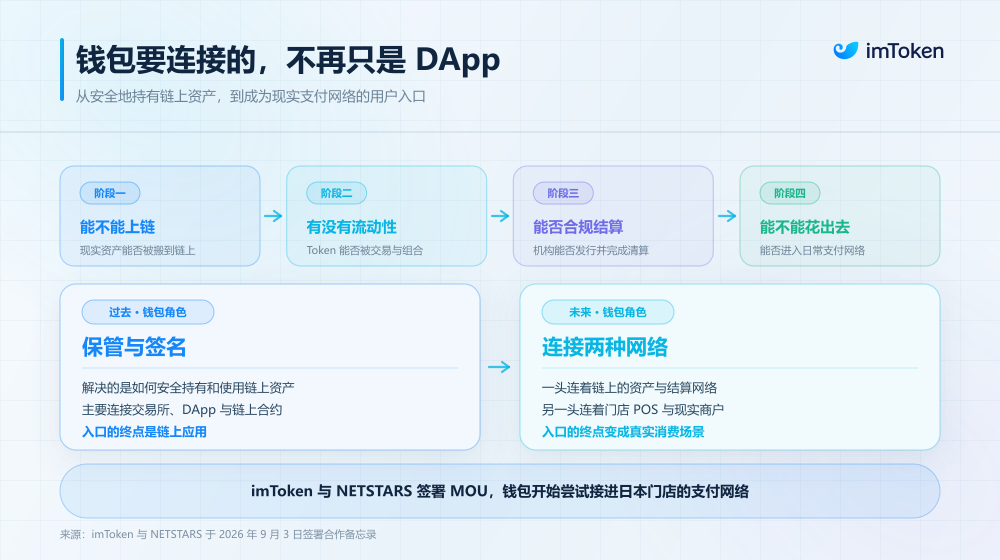Click text 机构能否发行并完成清算

pyautogui.click(x=591, y=251)
